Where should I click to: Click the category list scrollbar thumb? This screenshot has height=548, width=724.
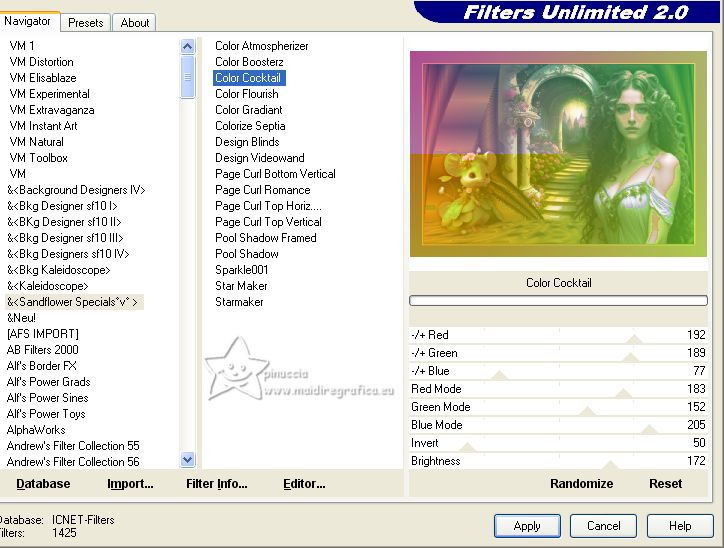click(x=187, y=77)
